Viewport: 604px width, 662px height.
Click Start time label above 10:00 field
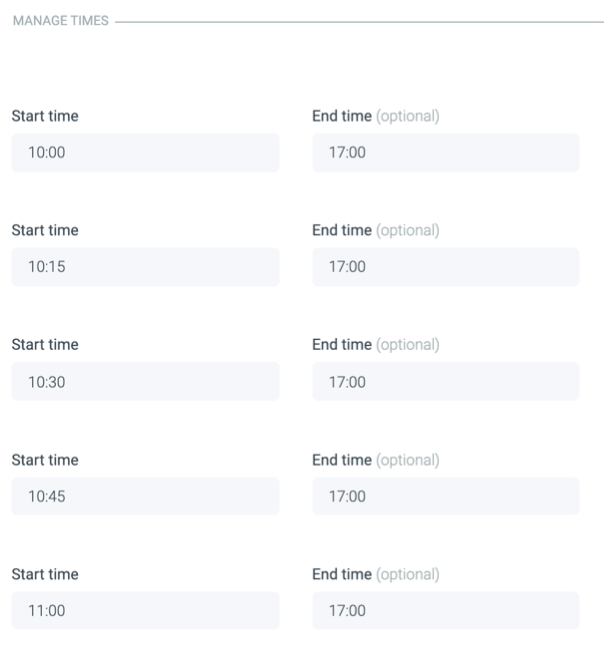[x=45, y=116]
